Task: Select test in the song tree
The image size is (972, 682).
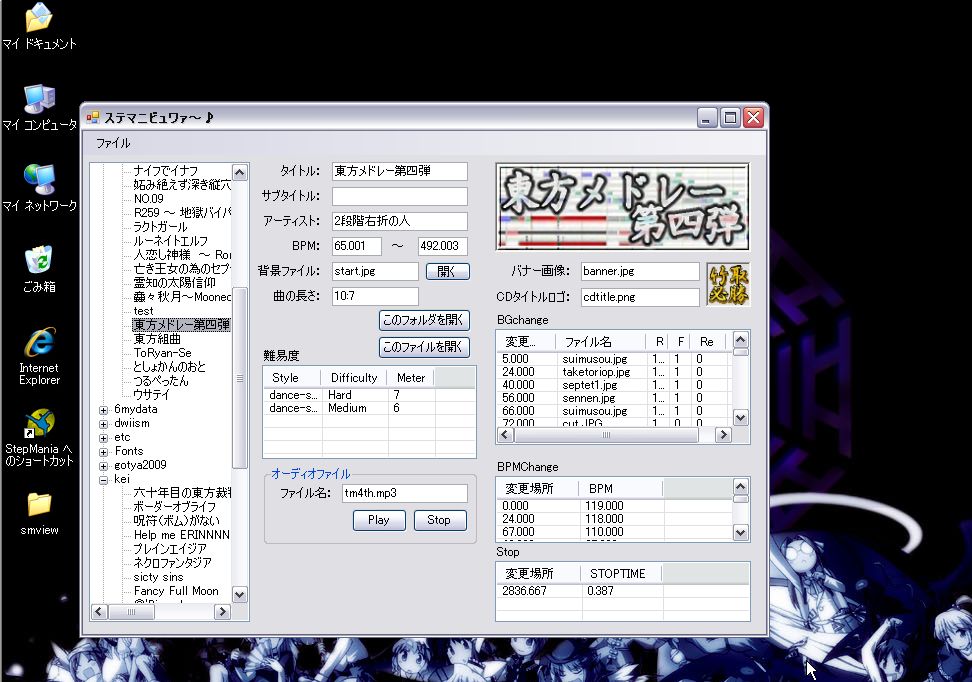Action: tap(143, 311)
